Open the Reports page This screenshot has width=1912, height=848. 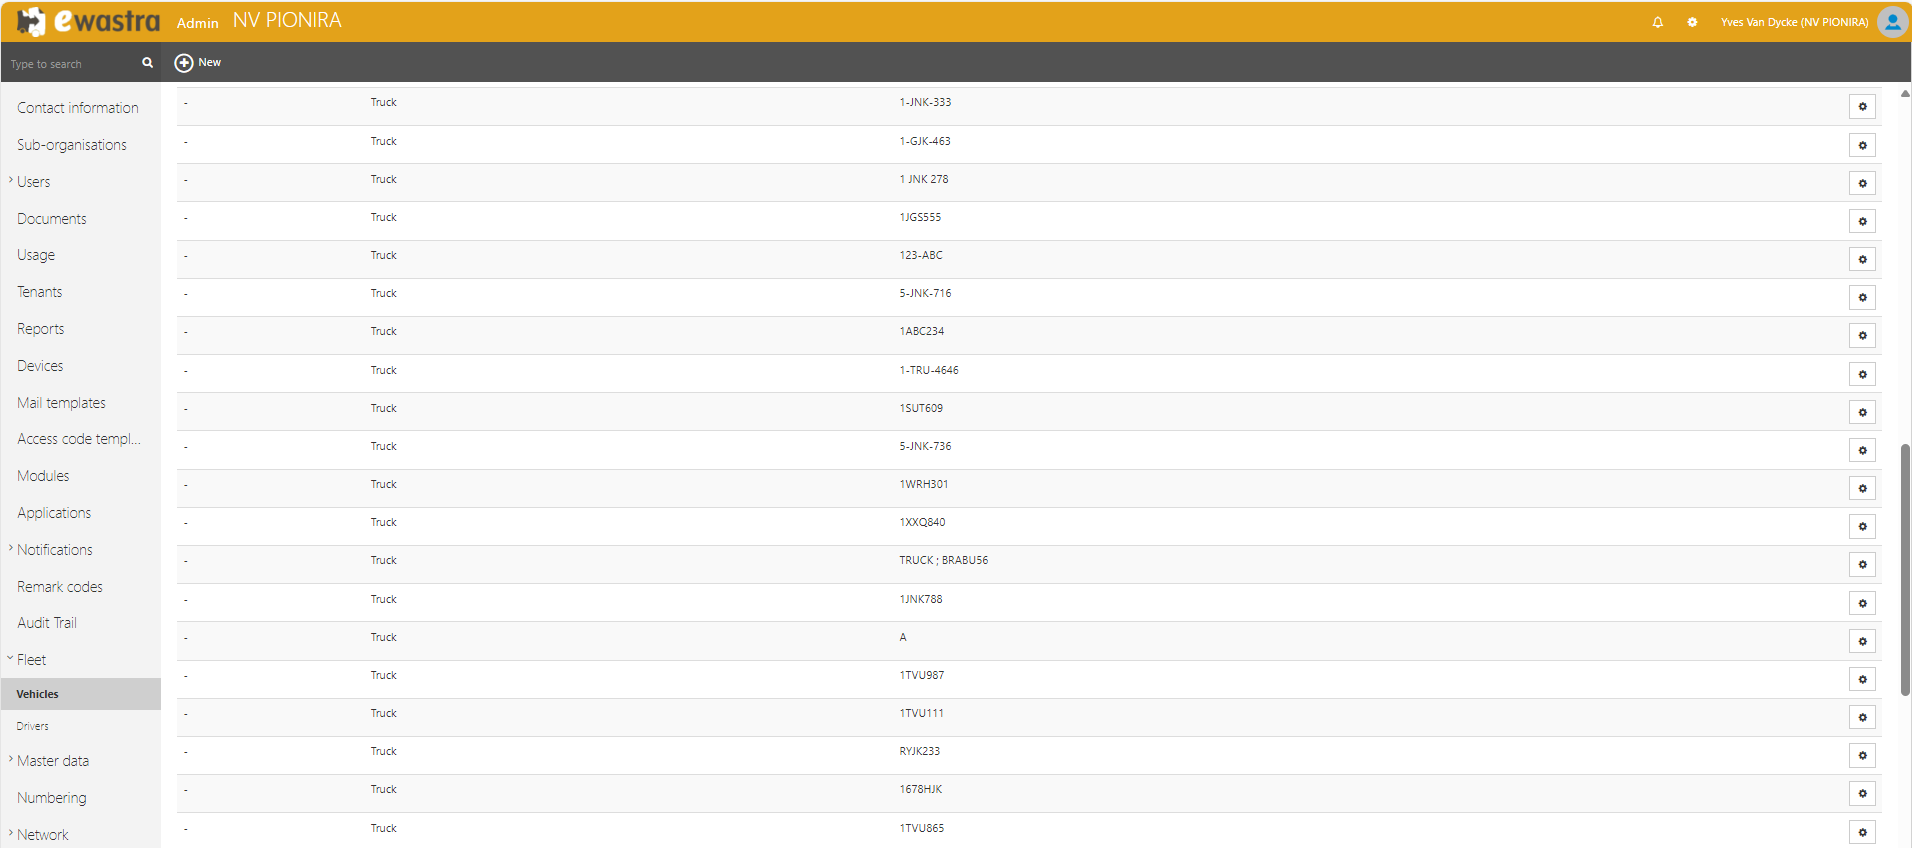pos(41,329)
